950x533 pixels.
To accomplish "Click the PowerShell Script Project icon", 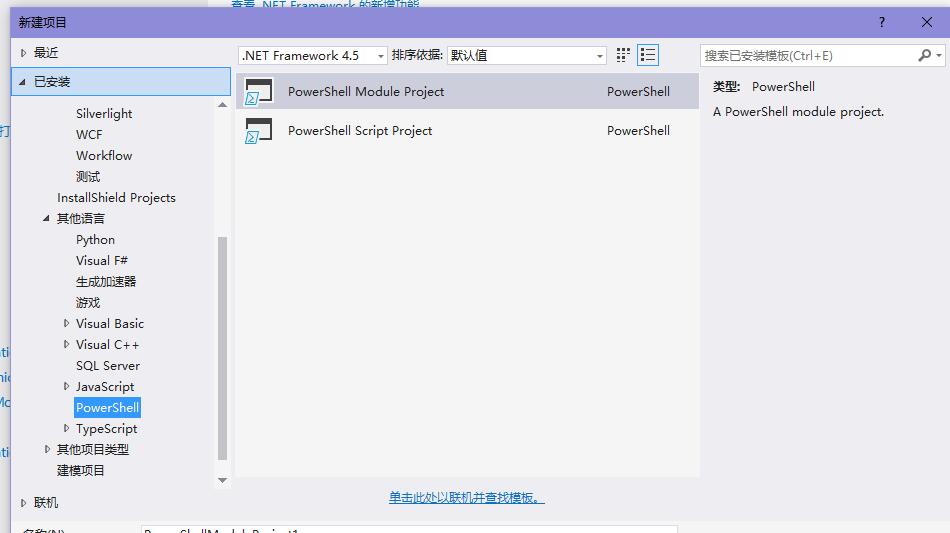I will point(259,131).
